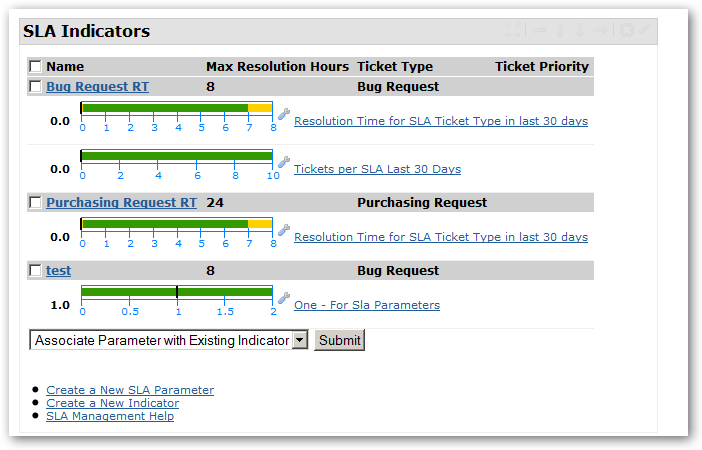Open the Associate Parameter with Existing Indicator dropdown
This screenshot has width=702, height=450.
170,340
